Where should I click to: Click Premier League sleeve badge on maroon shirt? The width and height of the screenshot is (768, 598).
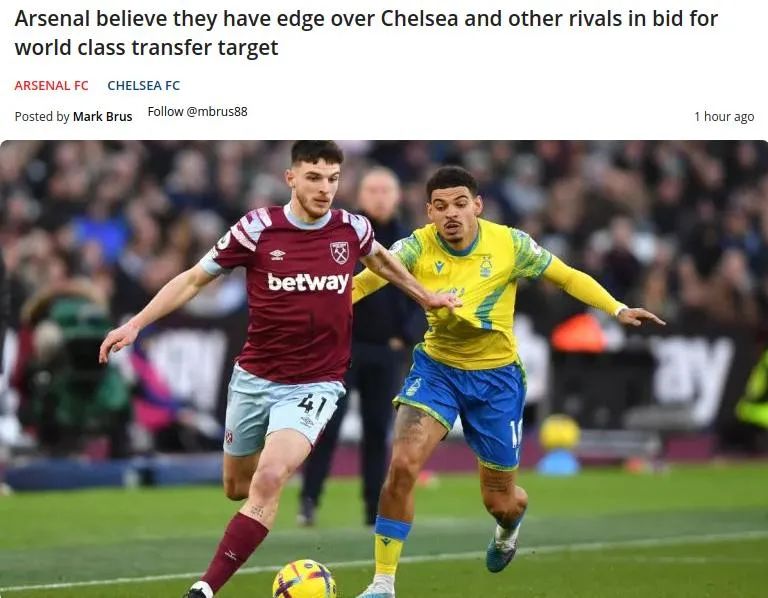(x=224, y=240)
